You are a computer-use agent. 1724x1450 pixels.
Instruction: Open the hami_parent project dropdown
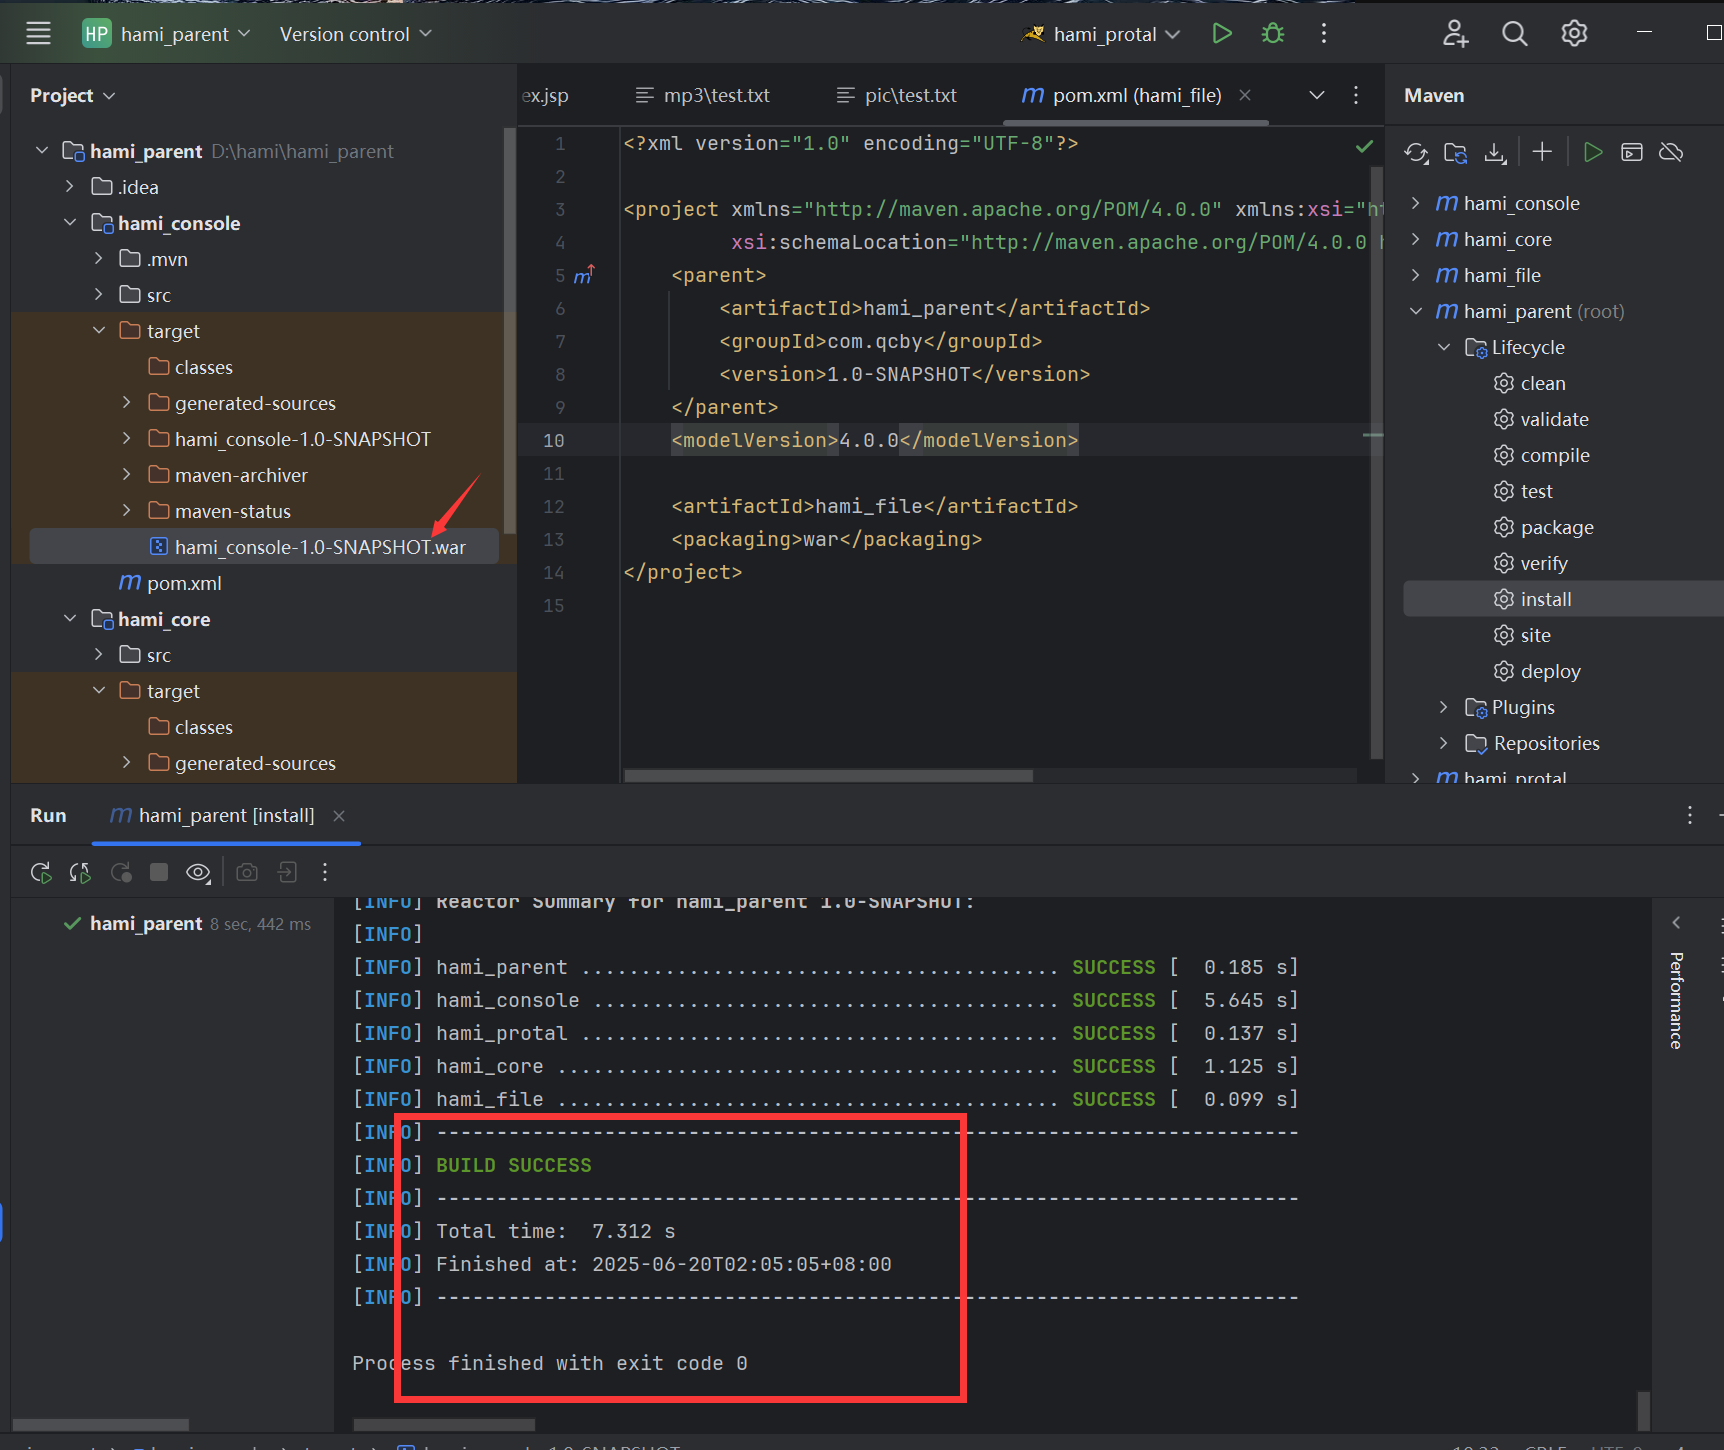[166, 34]
